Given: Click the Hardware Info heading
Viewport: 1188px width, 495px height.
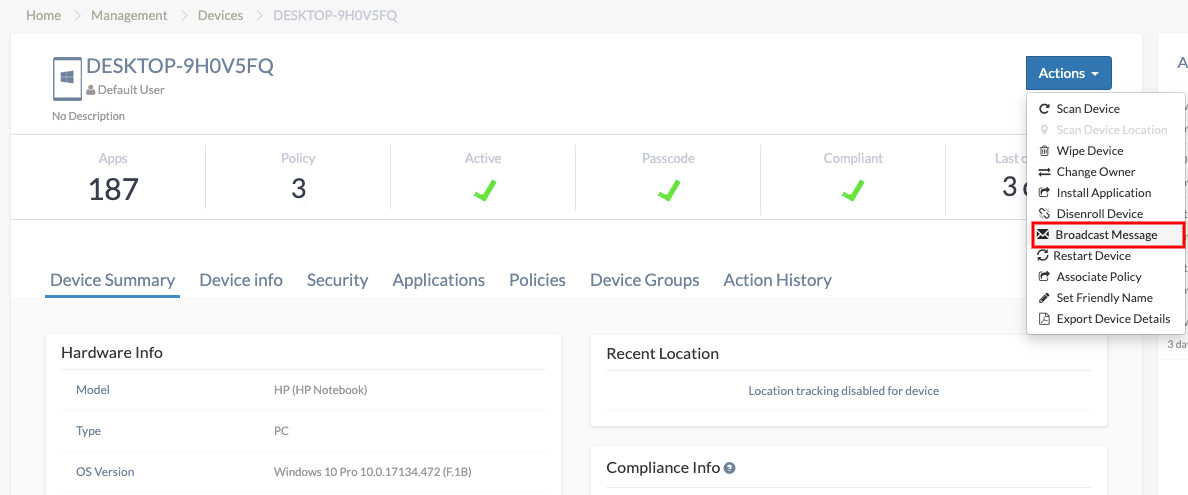Looking at the screenshot, I should click(x=111, y=352).
